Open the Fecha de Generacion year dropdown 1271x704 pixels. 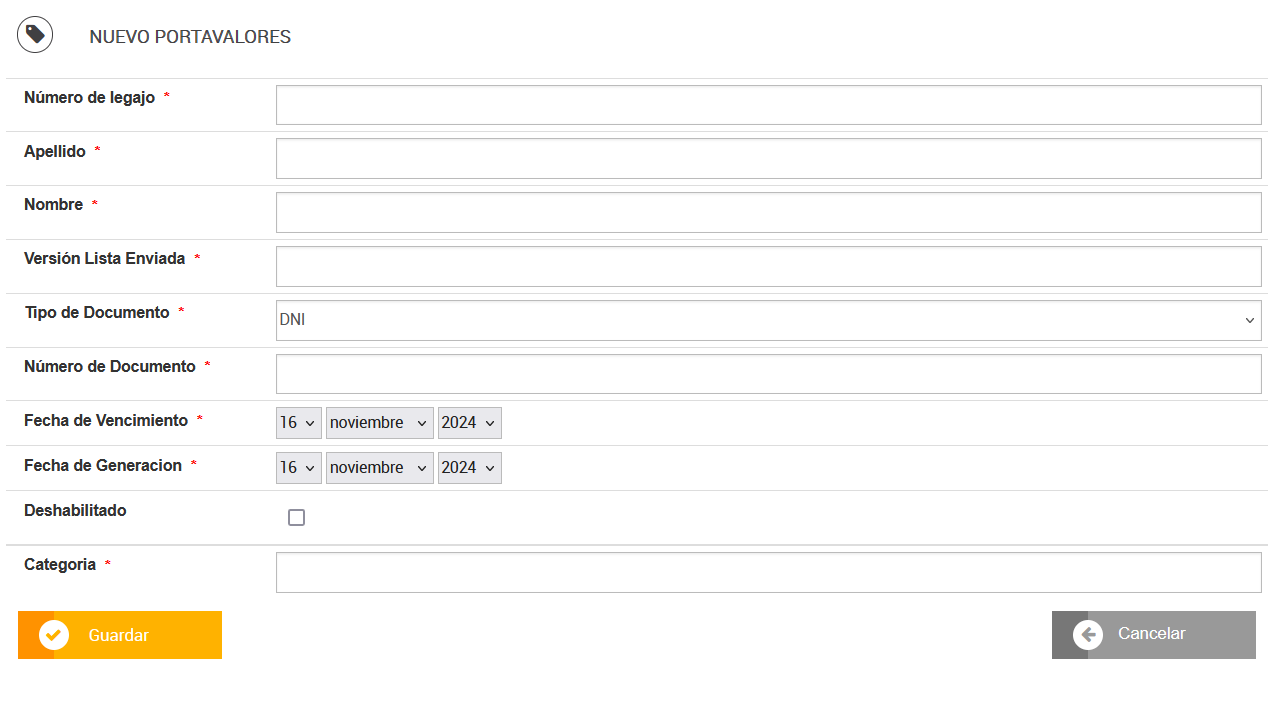tap(470, 468)
